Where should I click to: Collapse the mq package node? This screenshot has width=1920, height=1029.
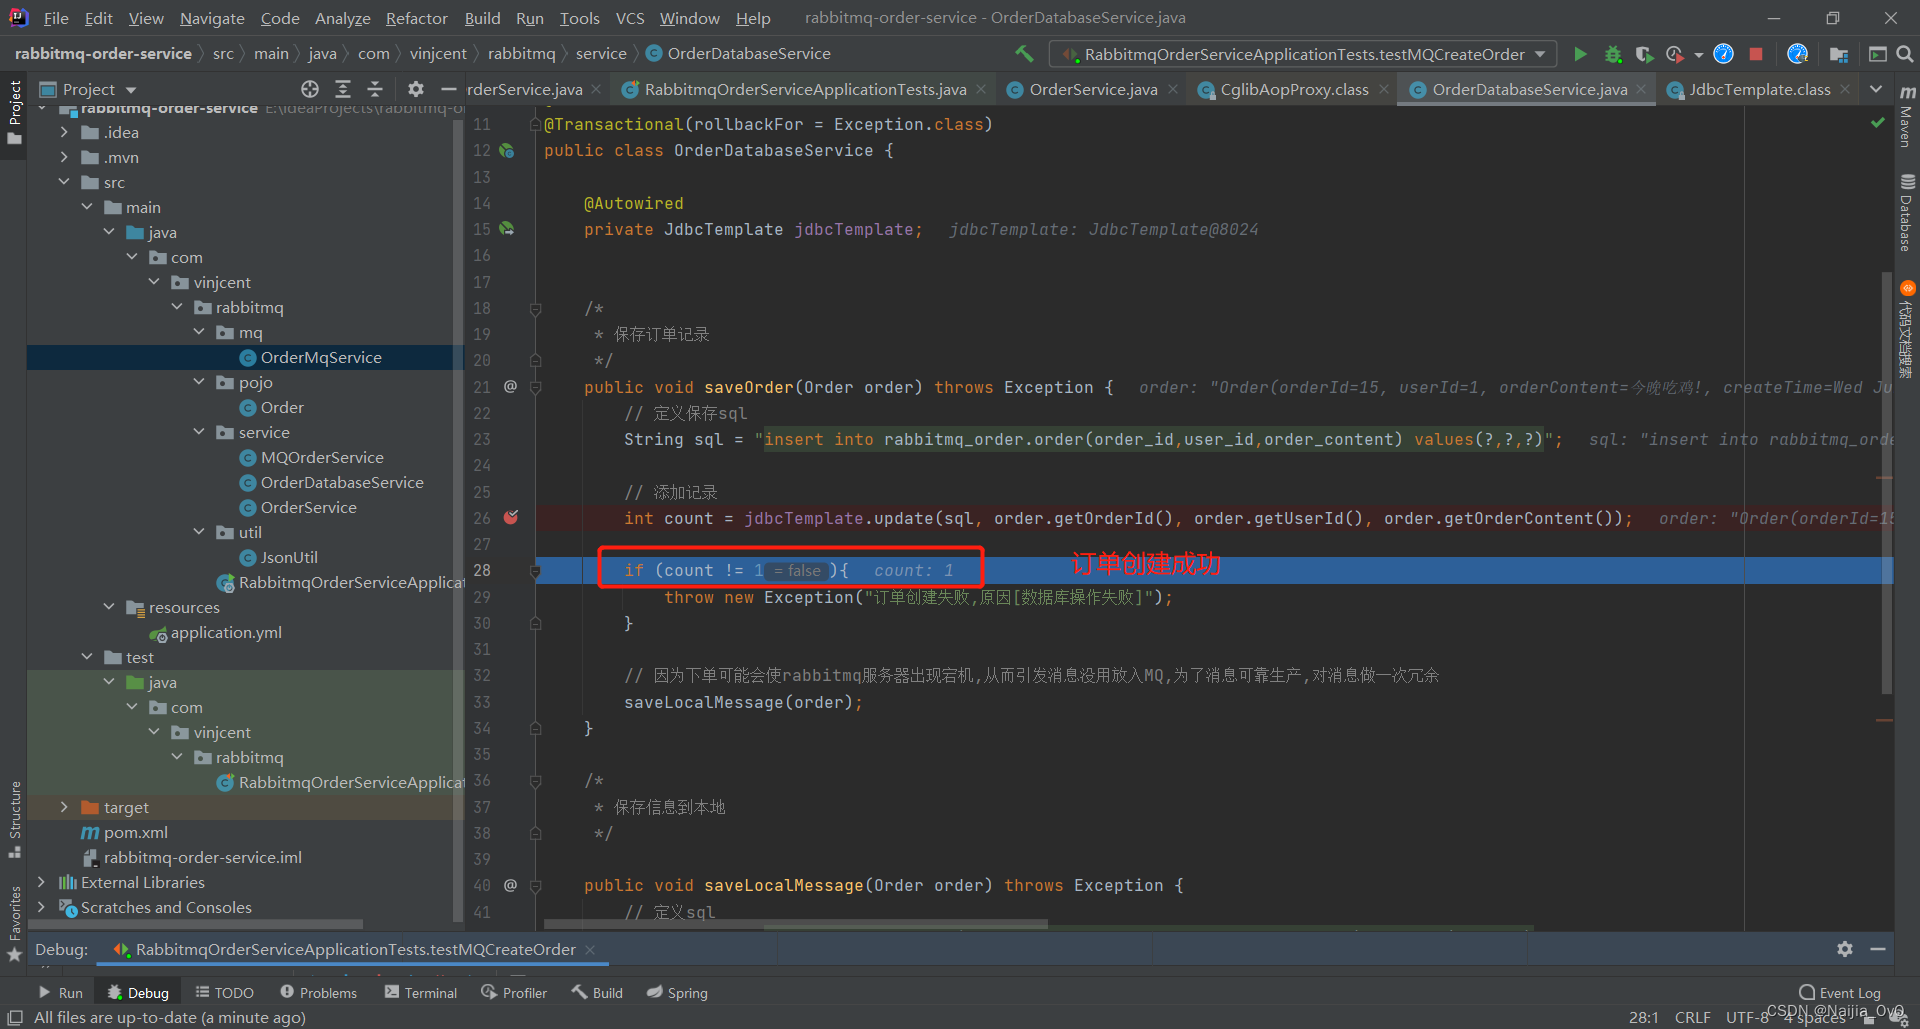point(199,332)
